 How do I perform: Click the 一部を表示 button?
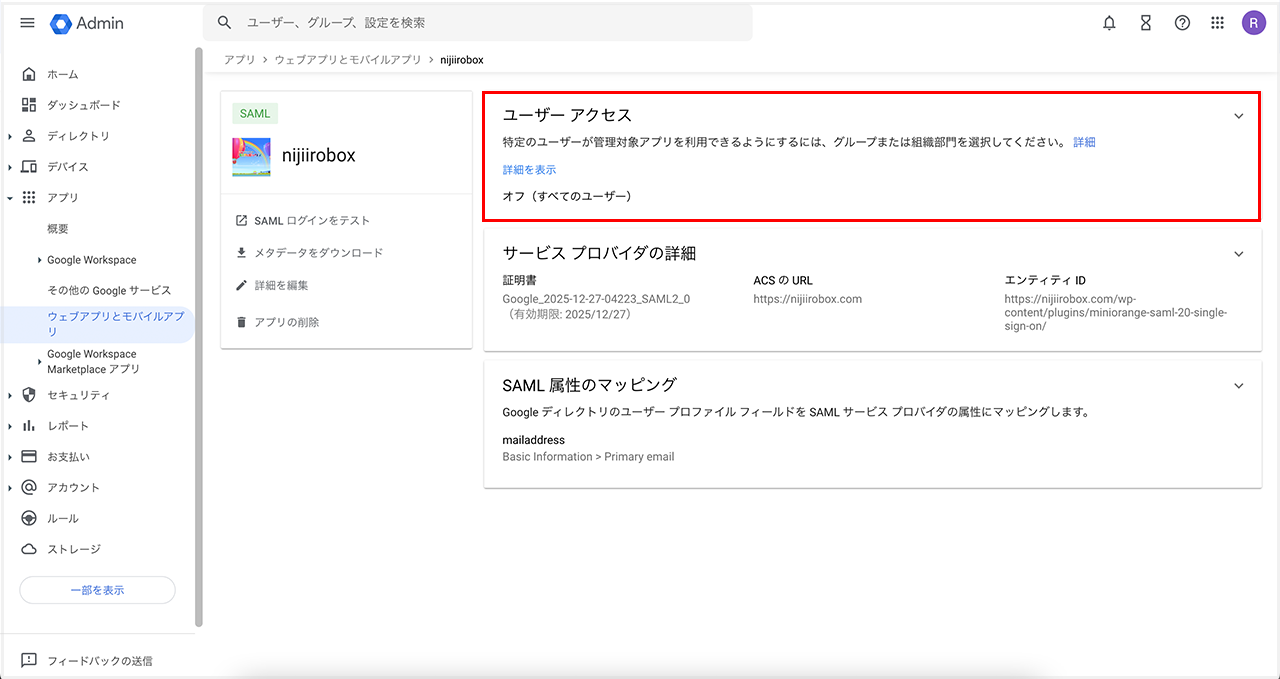point(97,590)
